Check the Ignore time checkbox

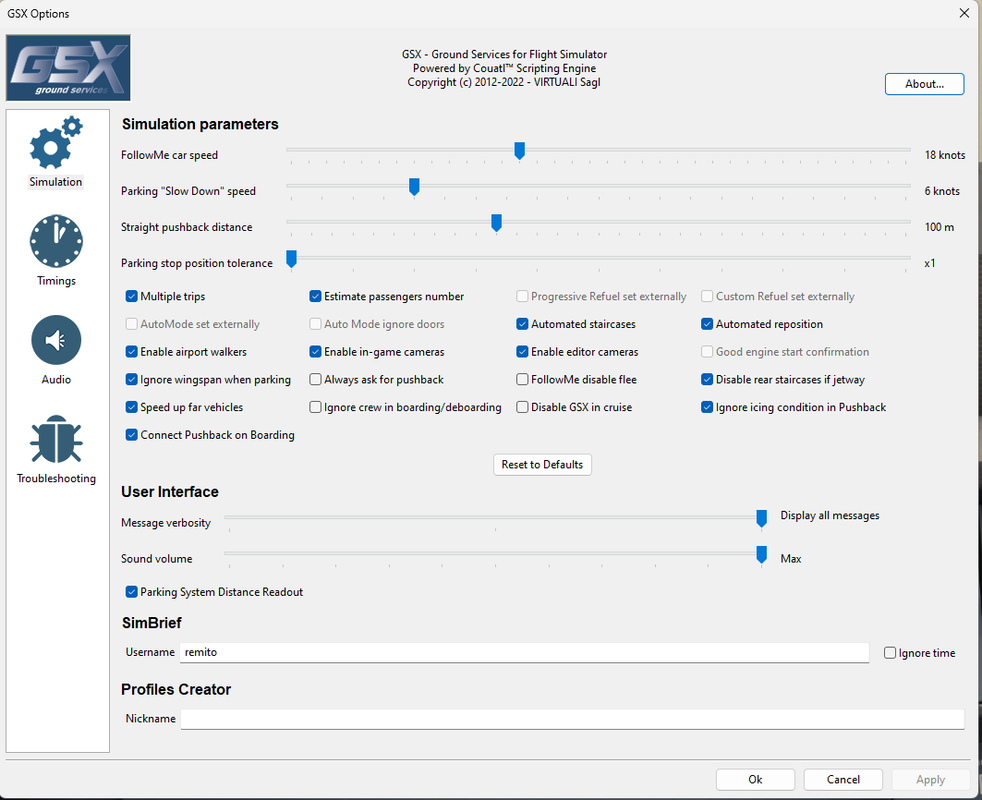(890, 653)
